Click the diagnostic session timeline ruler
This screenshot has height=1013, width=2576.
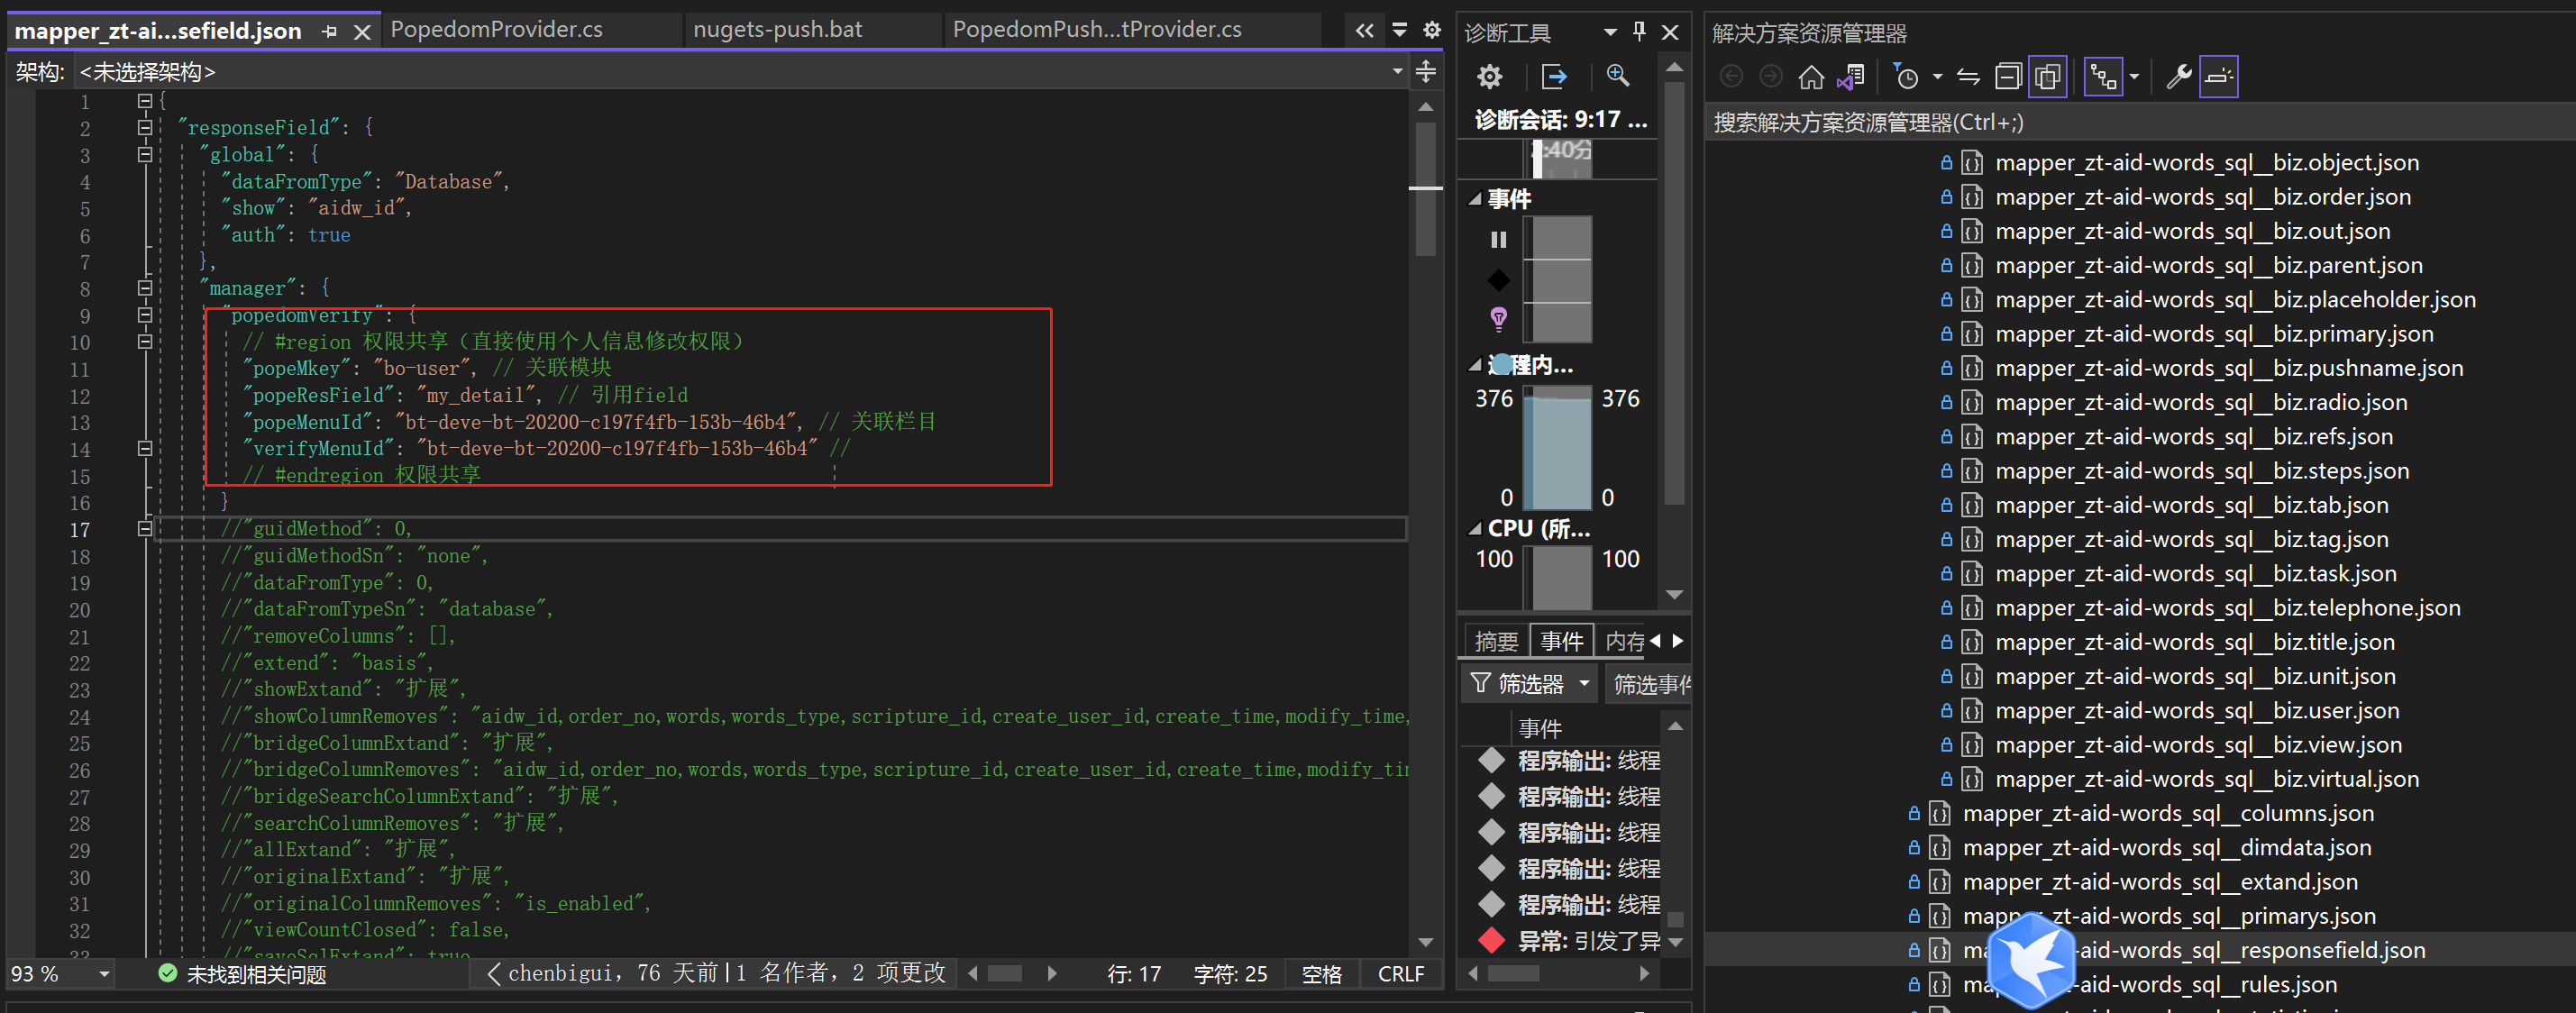point(1558,159)
